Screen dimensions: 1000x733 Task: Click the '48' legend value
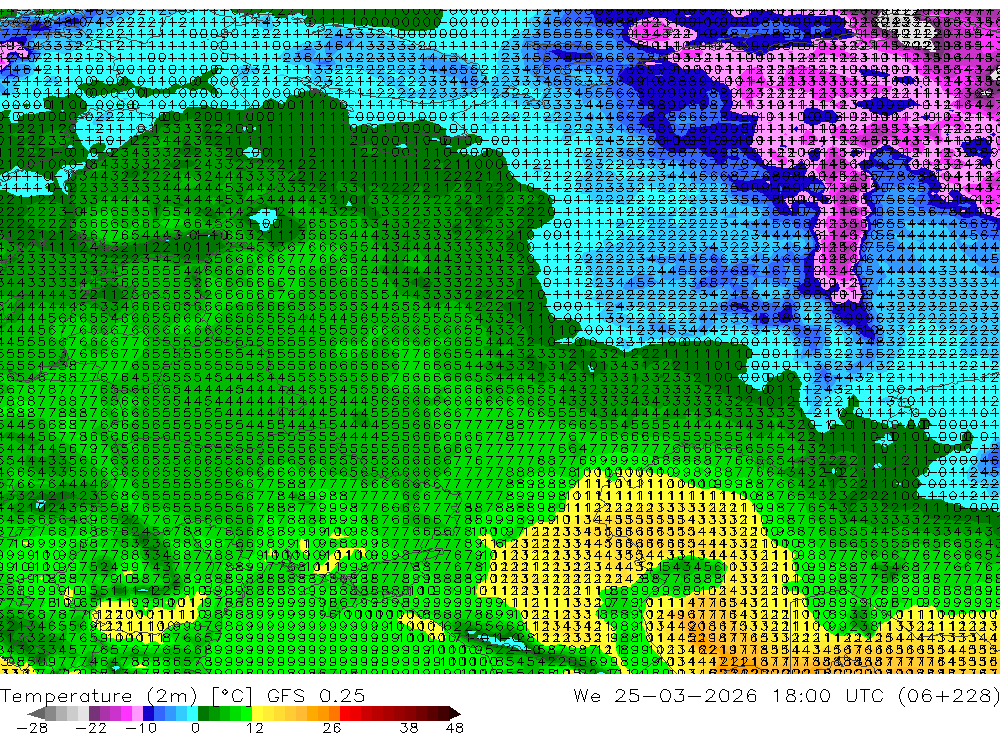tap(455, 727)
